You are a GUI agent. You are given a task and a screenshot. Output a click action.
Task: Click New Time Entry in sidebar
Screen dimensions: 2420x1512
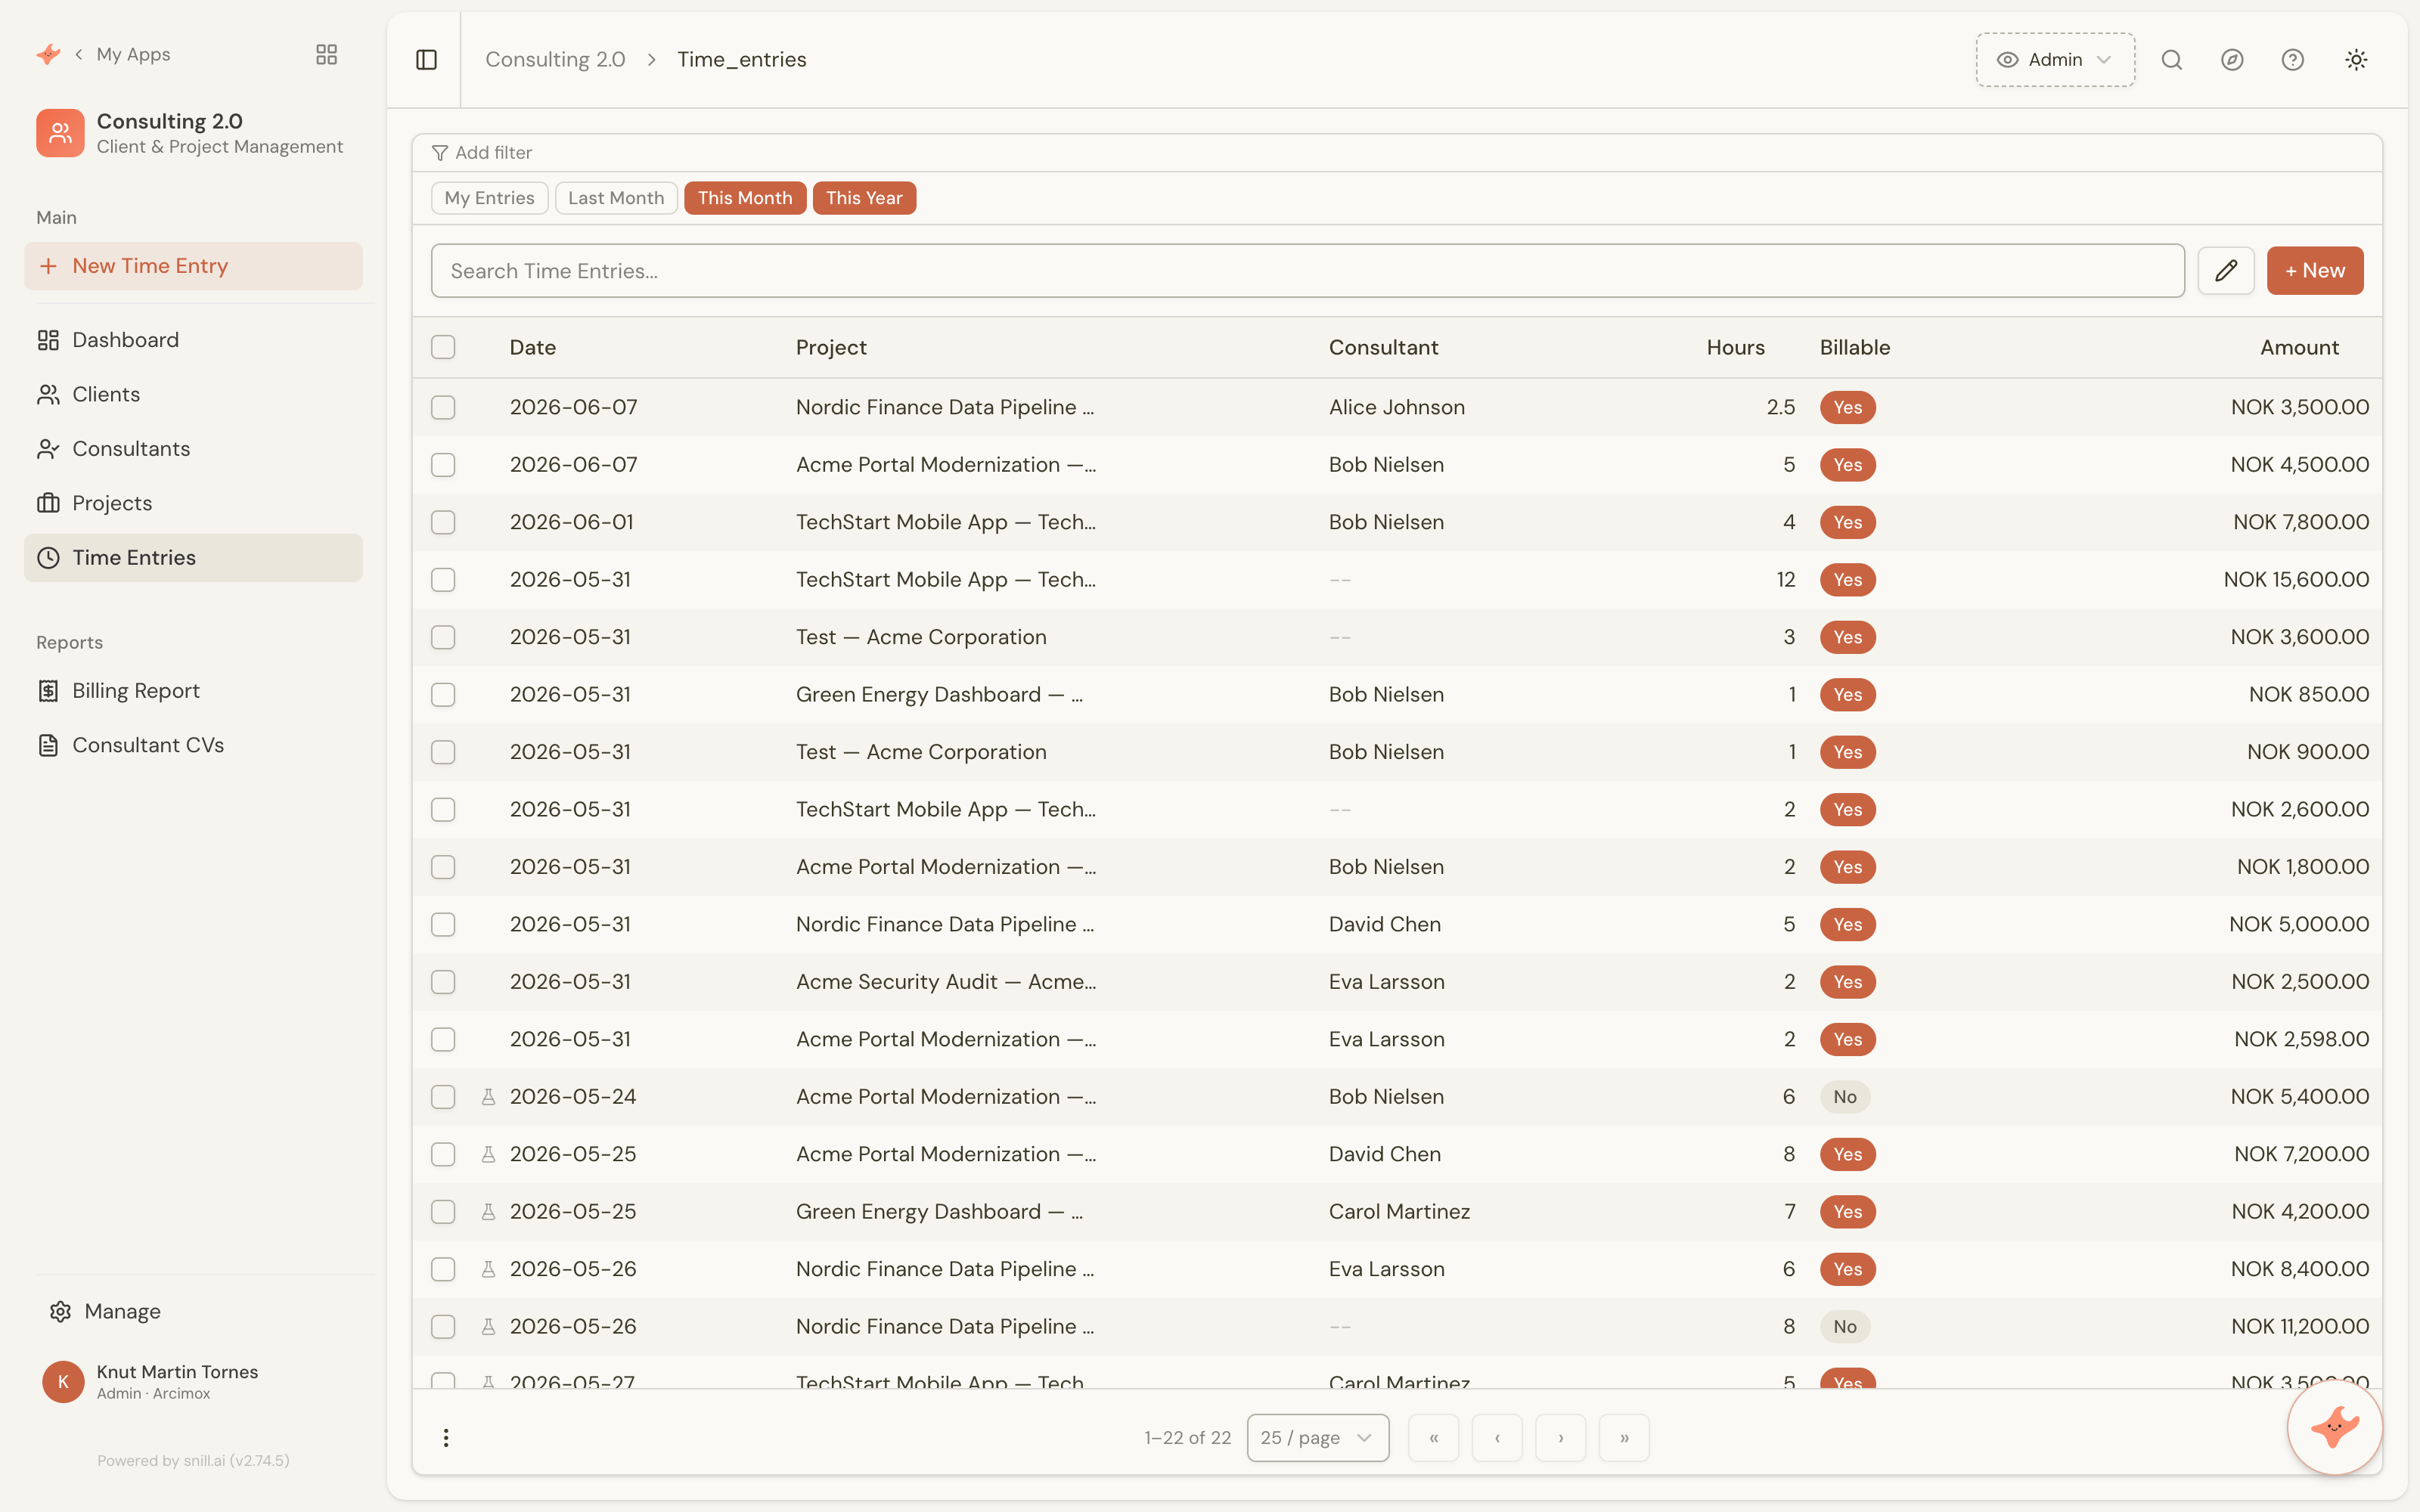click(x=193, y=266)
